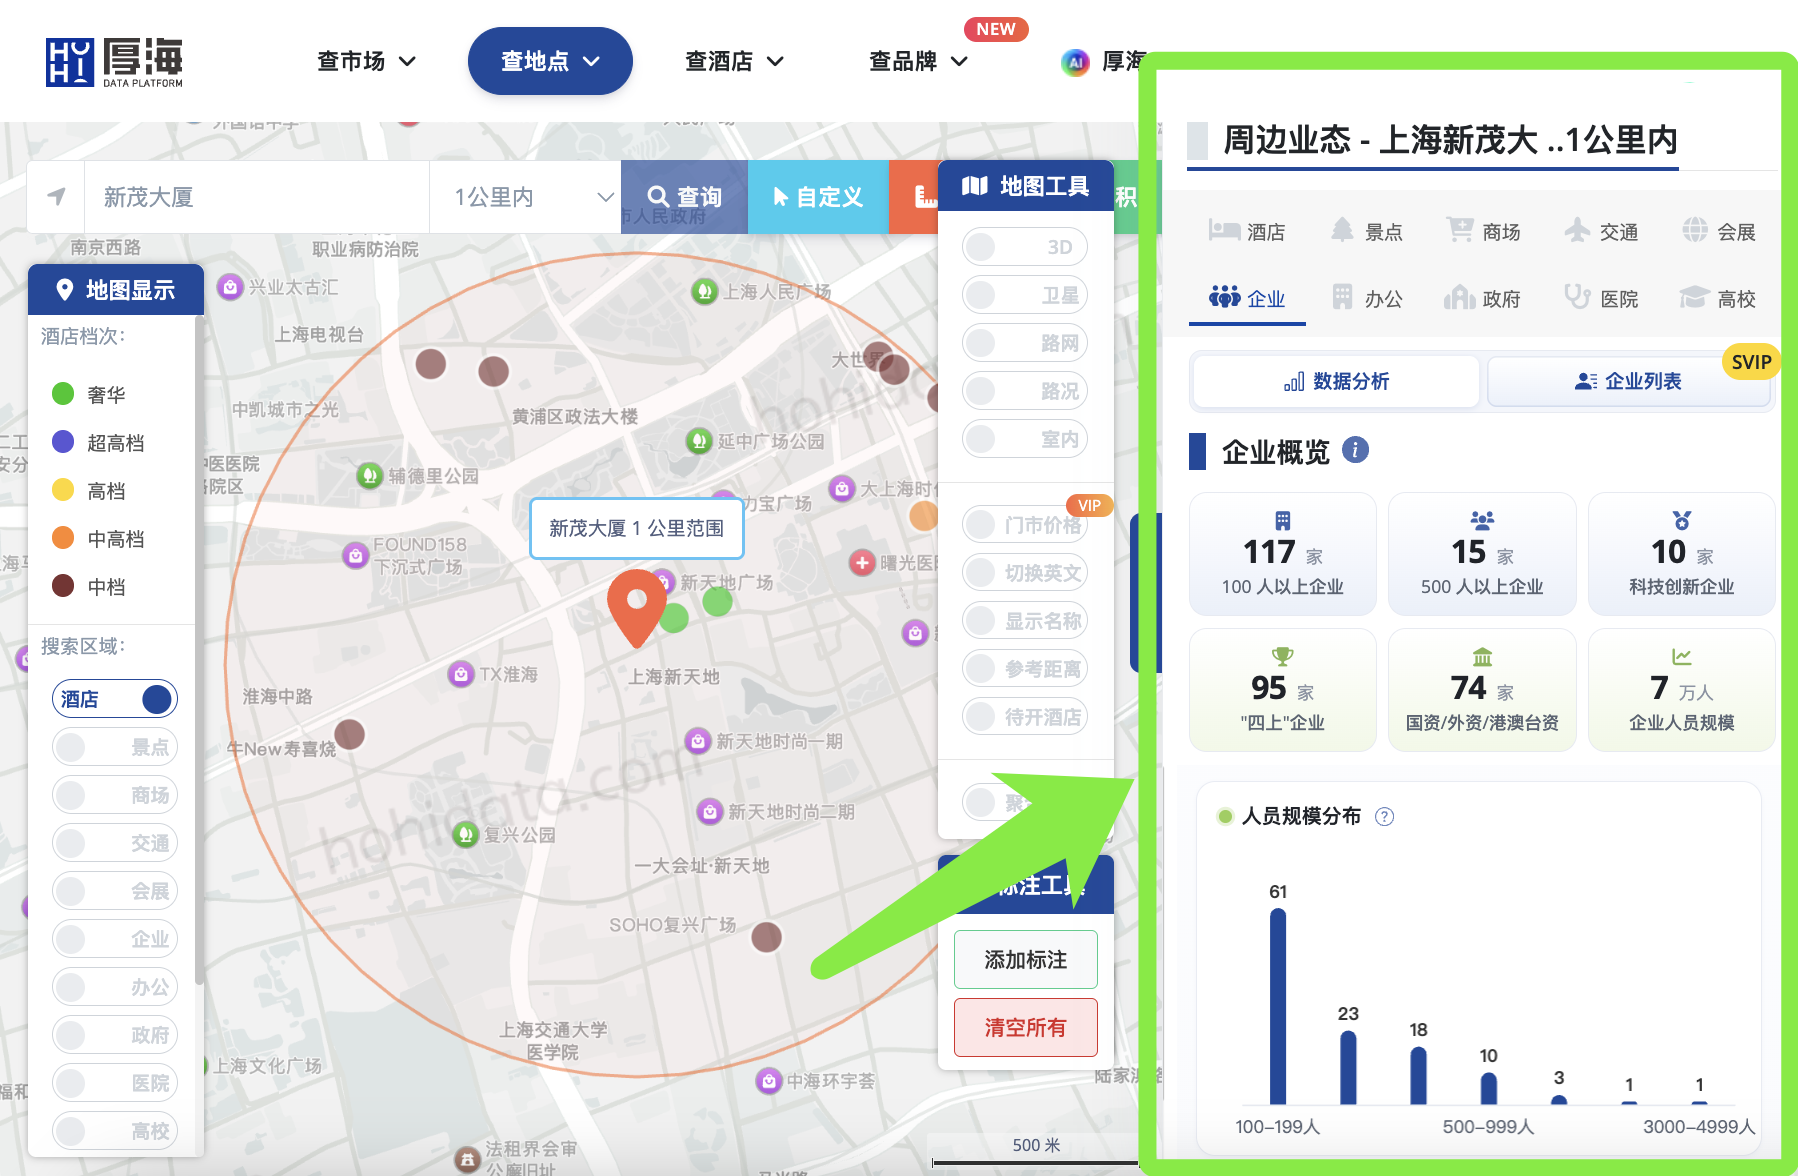Image resolution: width=1798 pixels, height=1176 pixels.
Task: Click the 100-199人 bar labeled 61
Action: 1278,1005
